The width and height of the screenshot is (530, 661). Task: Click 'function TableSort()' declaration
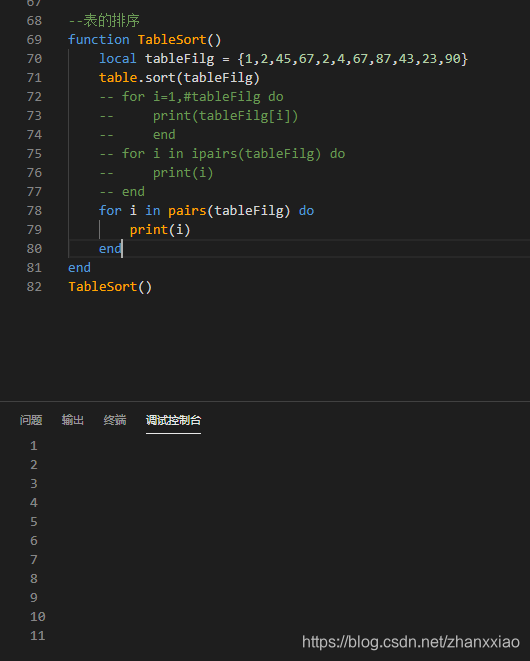click(x=145, y=40)
